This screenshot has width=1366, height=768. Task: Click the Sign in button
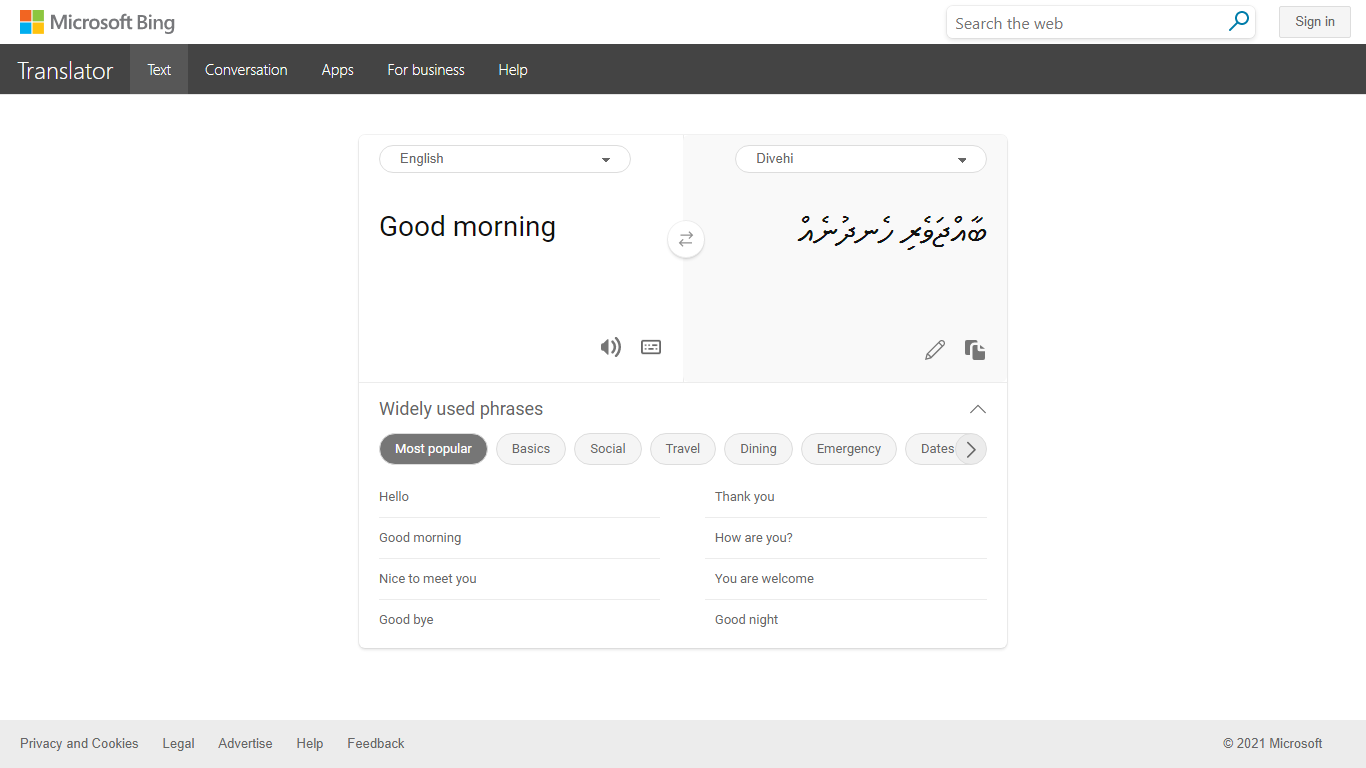(x=1315, y=22)
